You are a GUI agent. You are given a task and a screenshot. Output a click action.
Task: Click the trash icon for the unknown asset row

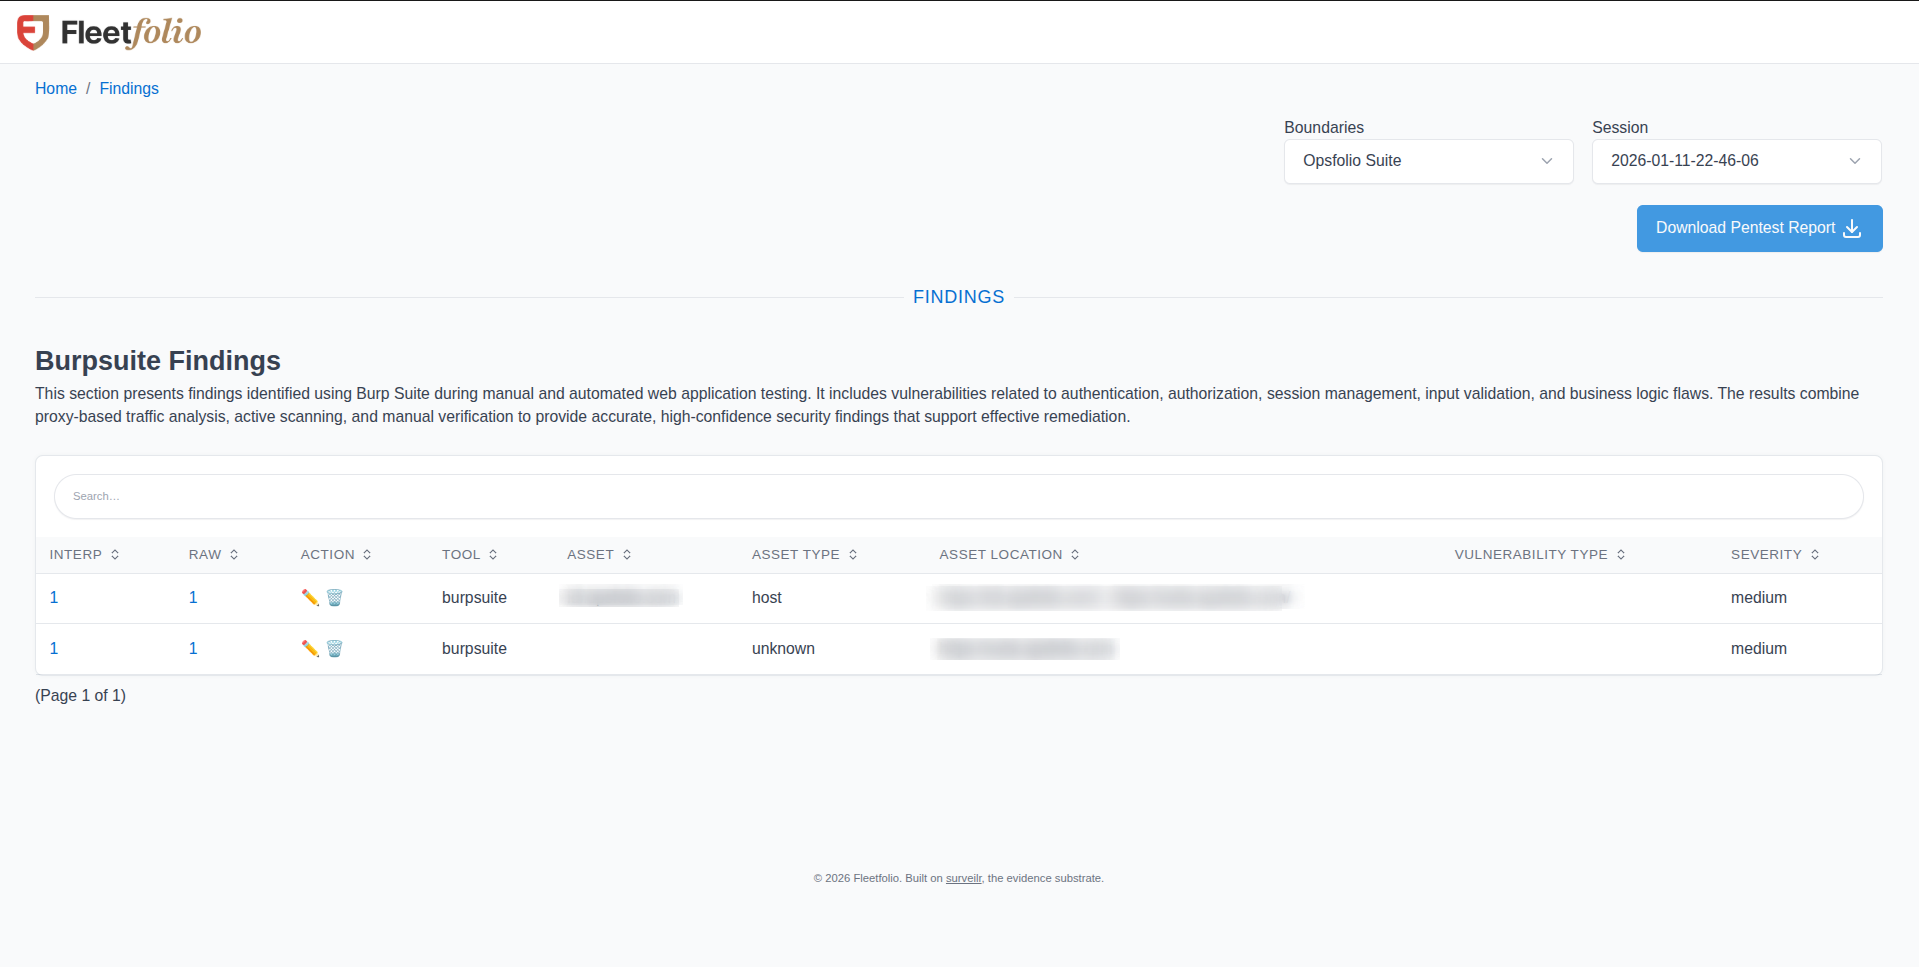(x=334, y=648)
